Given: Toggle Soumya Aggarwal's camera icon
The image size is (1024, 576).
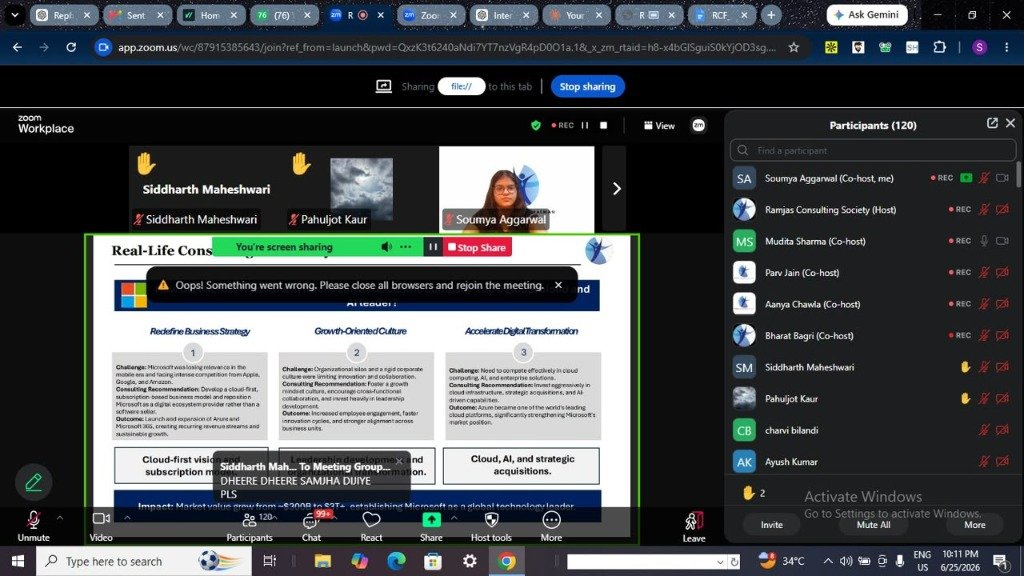Looking at the screenshot, I should click(x=1002, y=178).
